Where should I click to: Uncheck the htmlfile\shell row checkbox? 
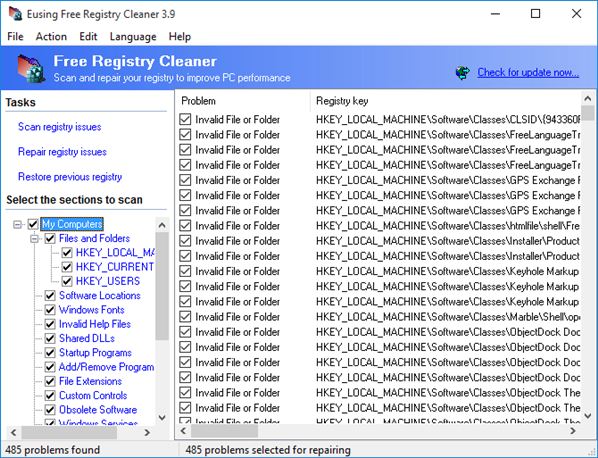185,226
